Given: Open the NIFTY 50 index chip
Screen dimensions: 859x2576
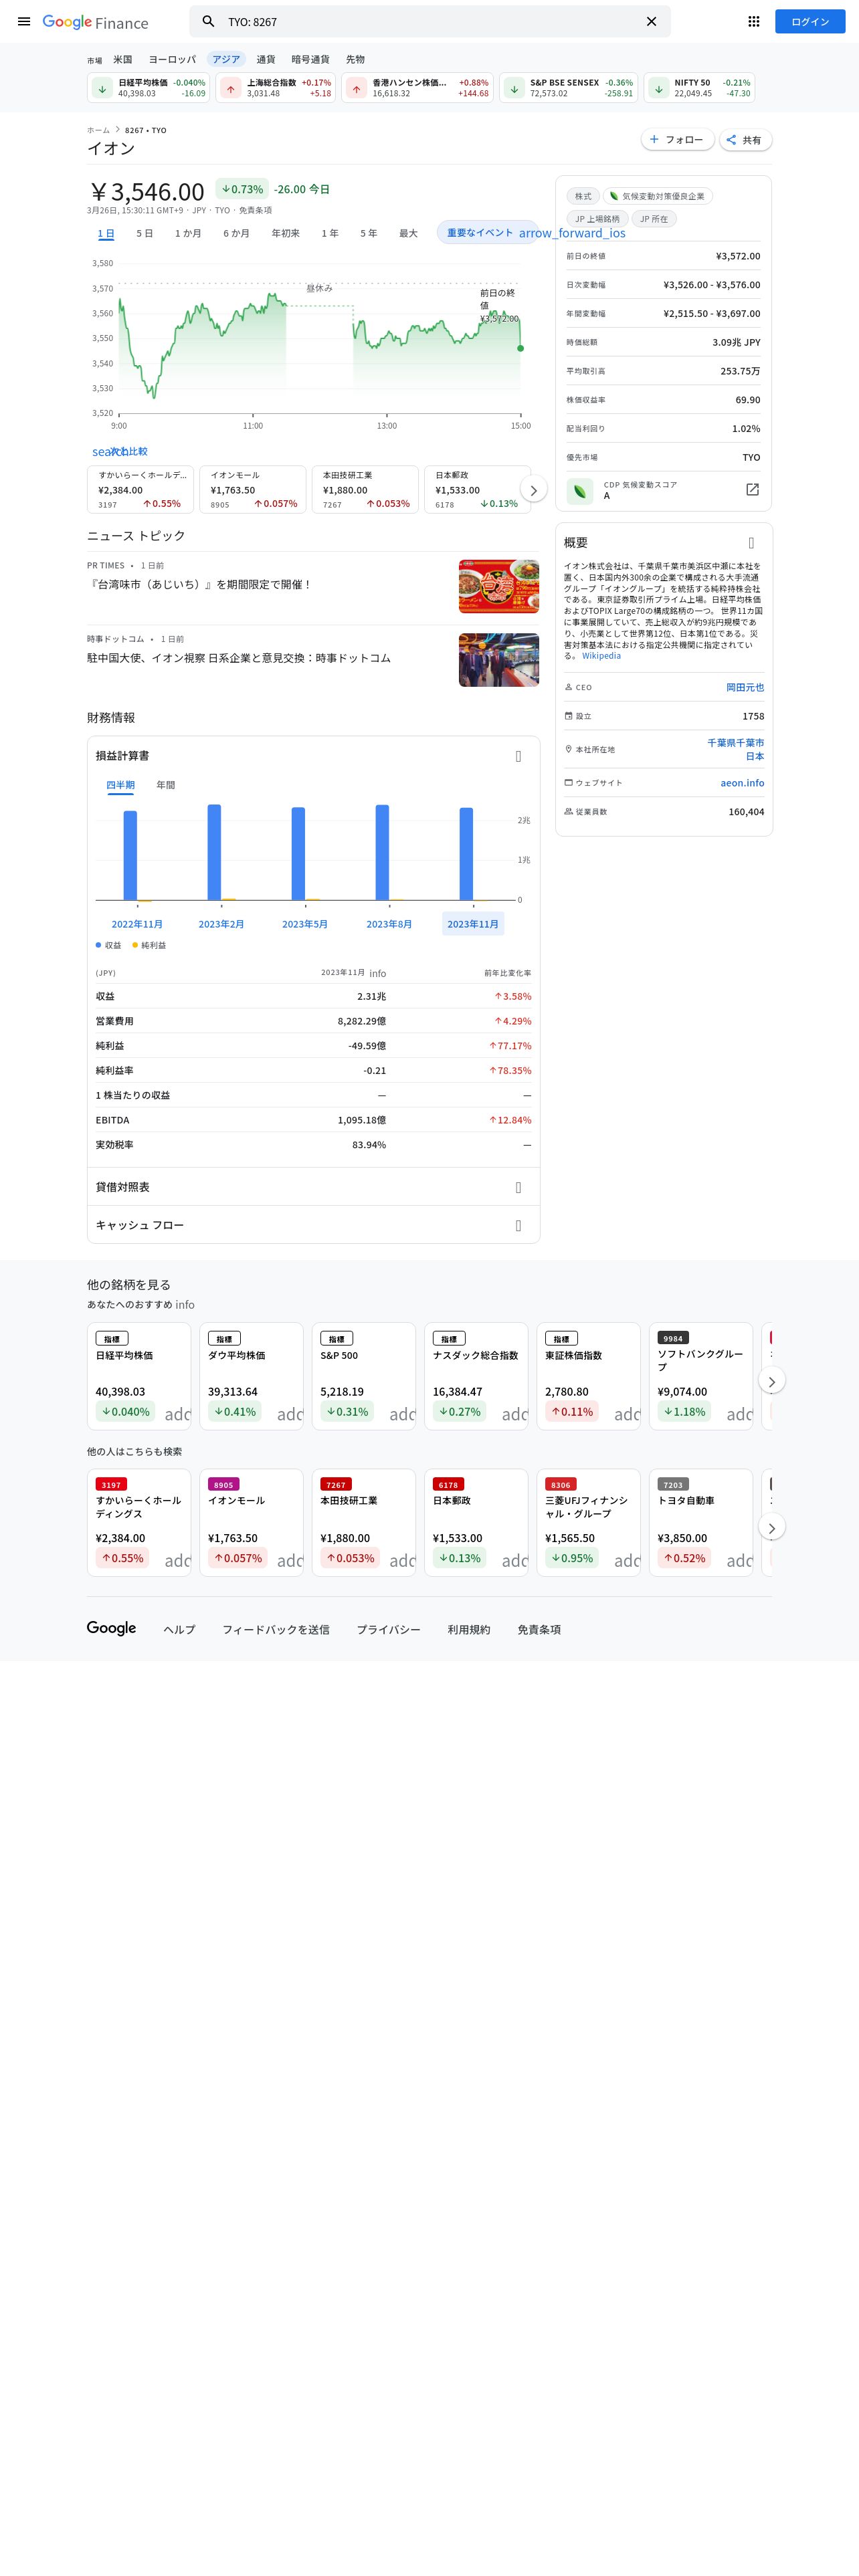Looking at the screenshot, I should pos(699,88).
